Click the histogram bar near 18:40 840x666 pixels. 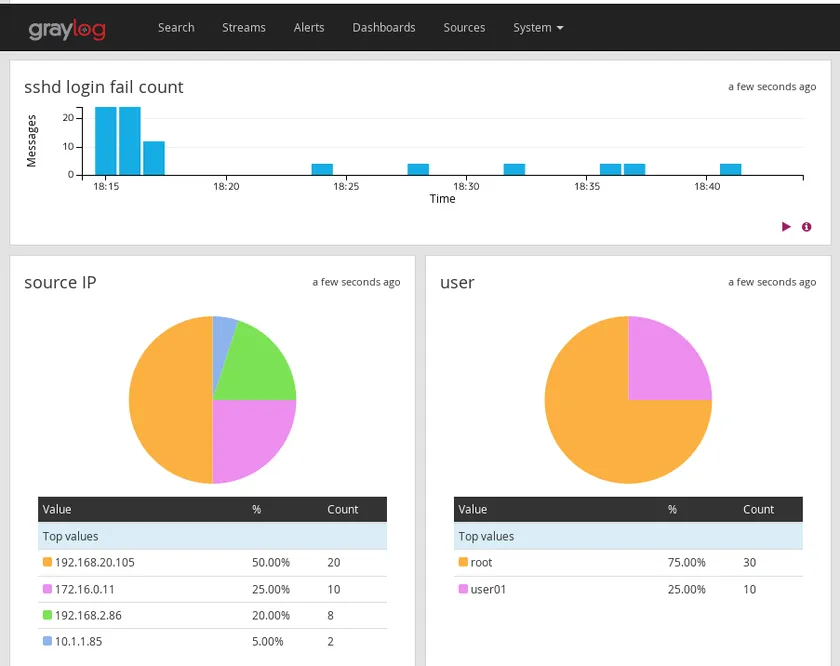[x=731, y=169]
